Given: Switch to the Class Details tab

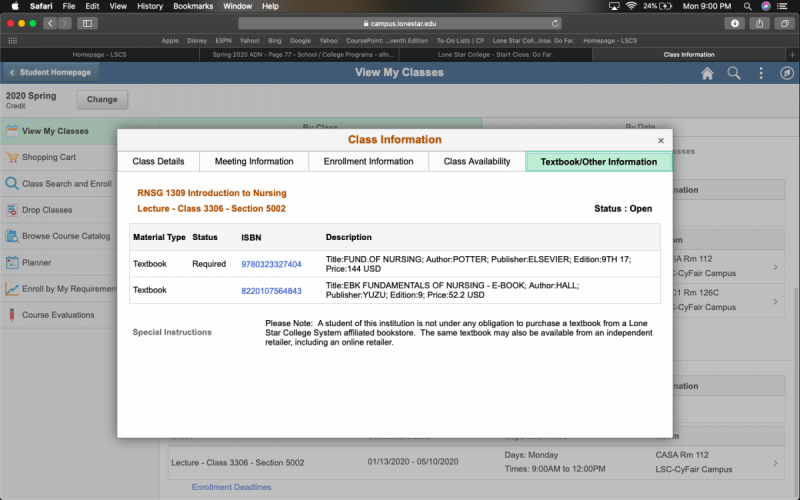Looking at the screenshot, I should [158, 161].
